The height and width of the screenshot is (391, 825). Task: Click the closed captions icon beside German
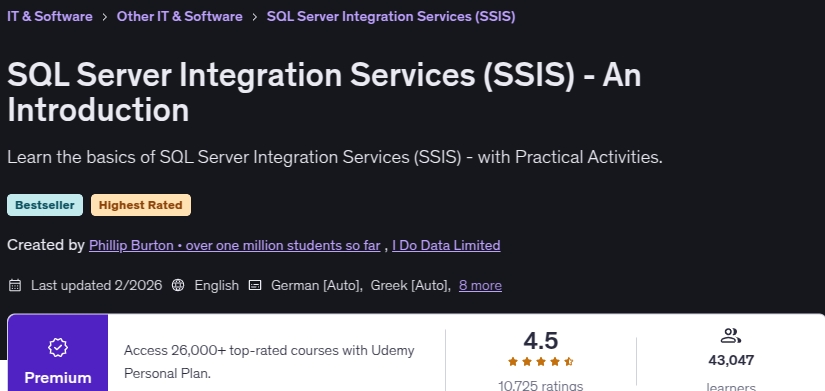pos(255,285)
